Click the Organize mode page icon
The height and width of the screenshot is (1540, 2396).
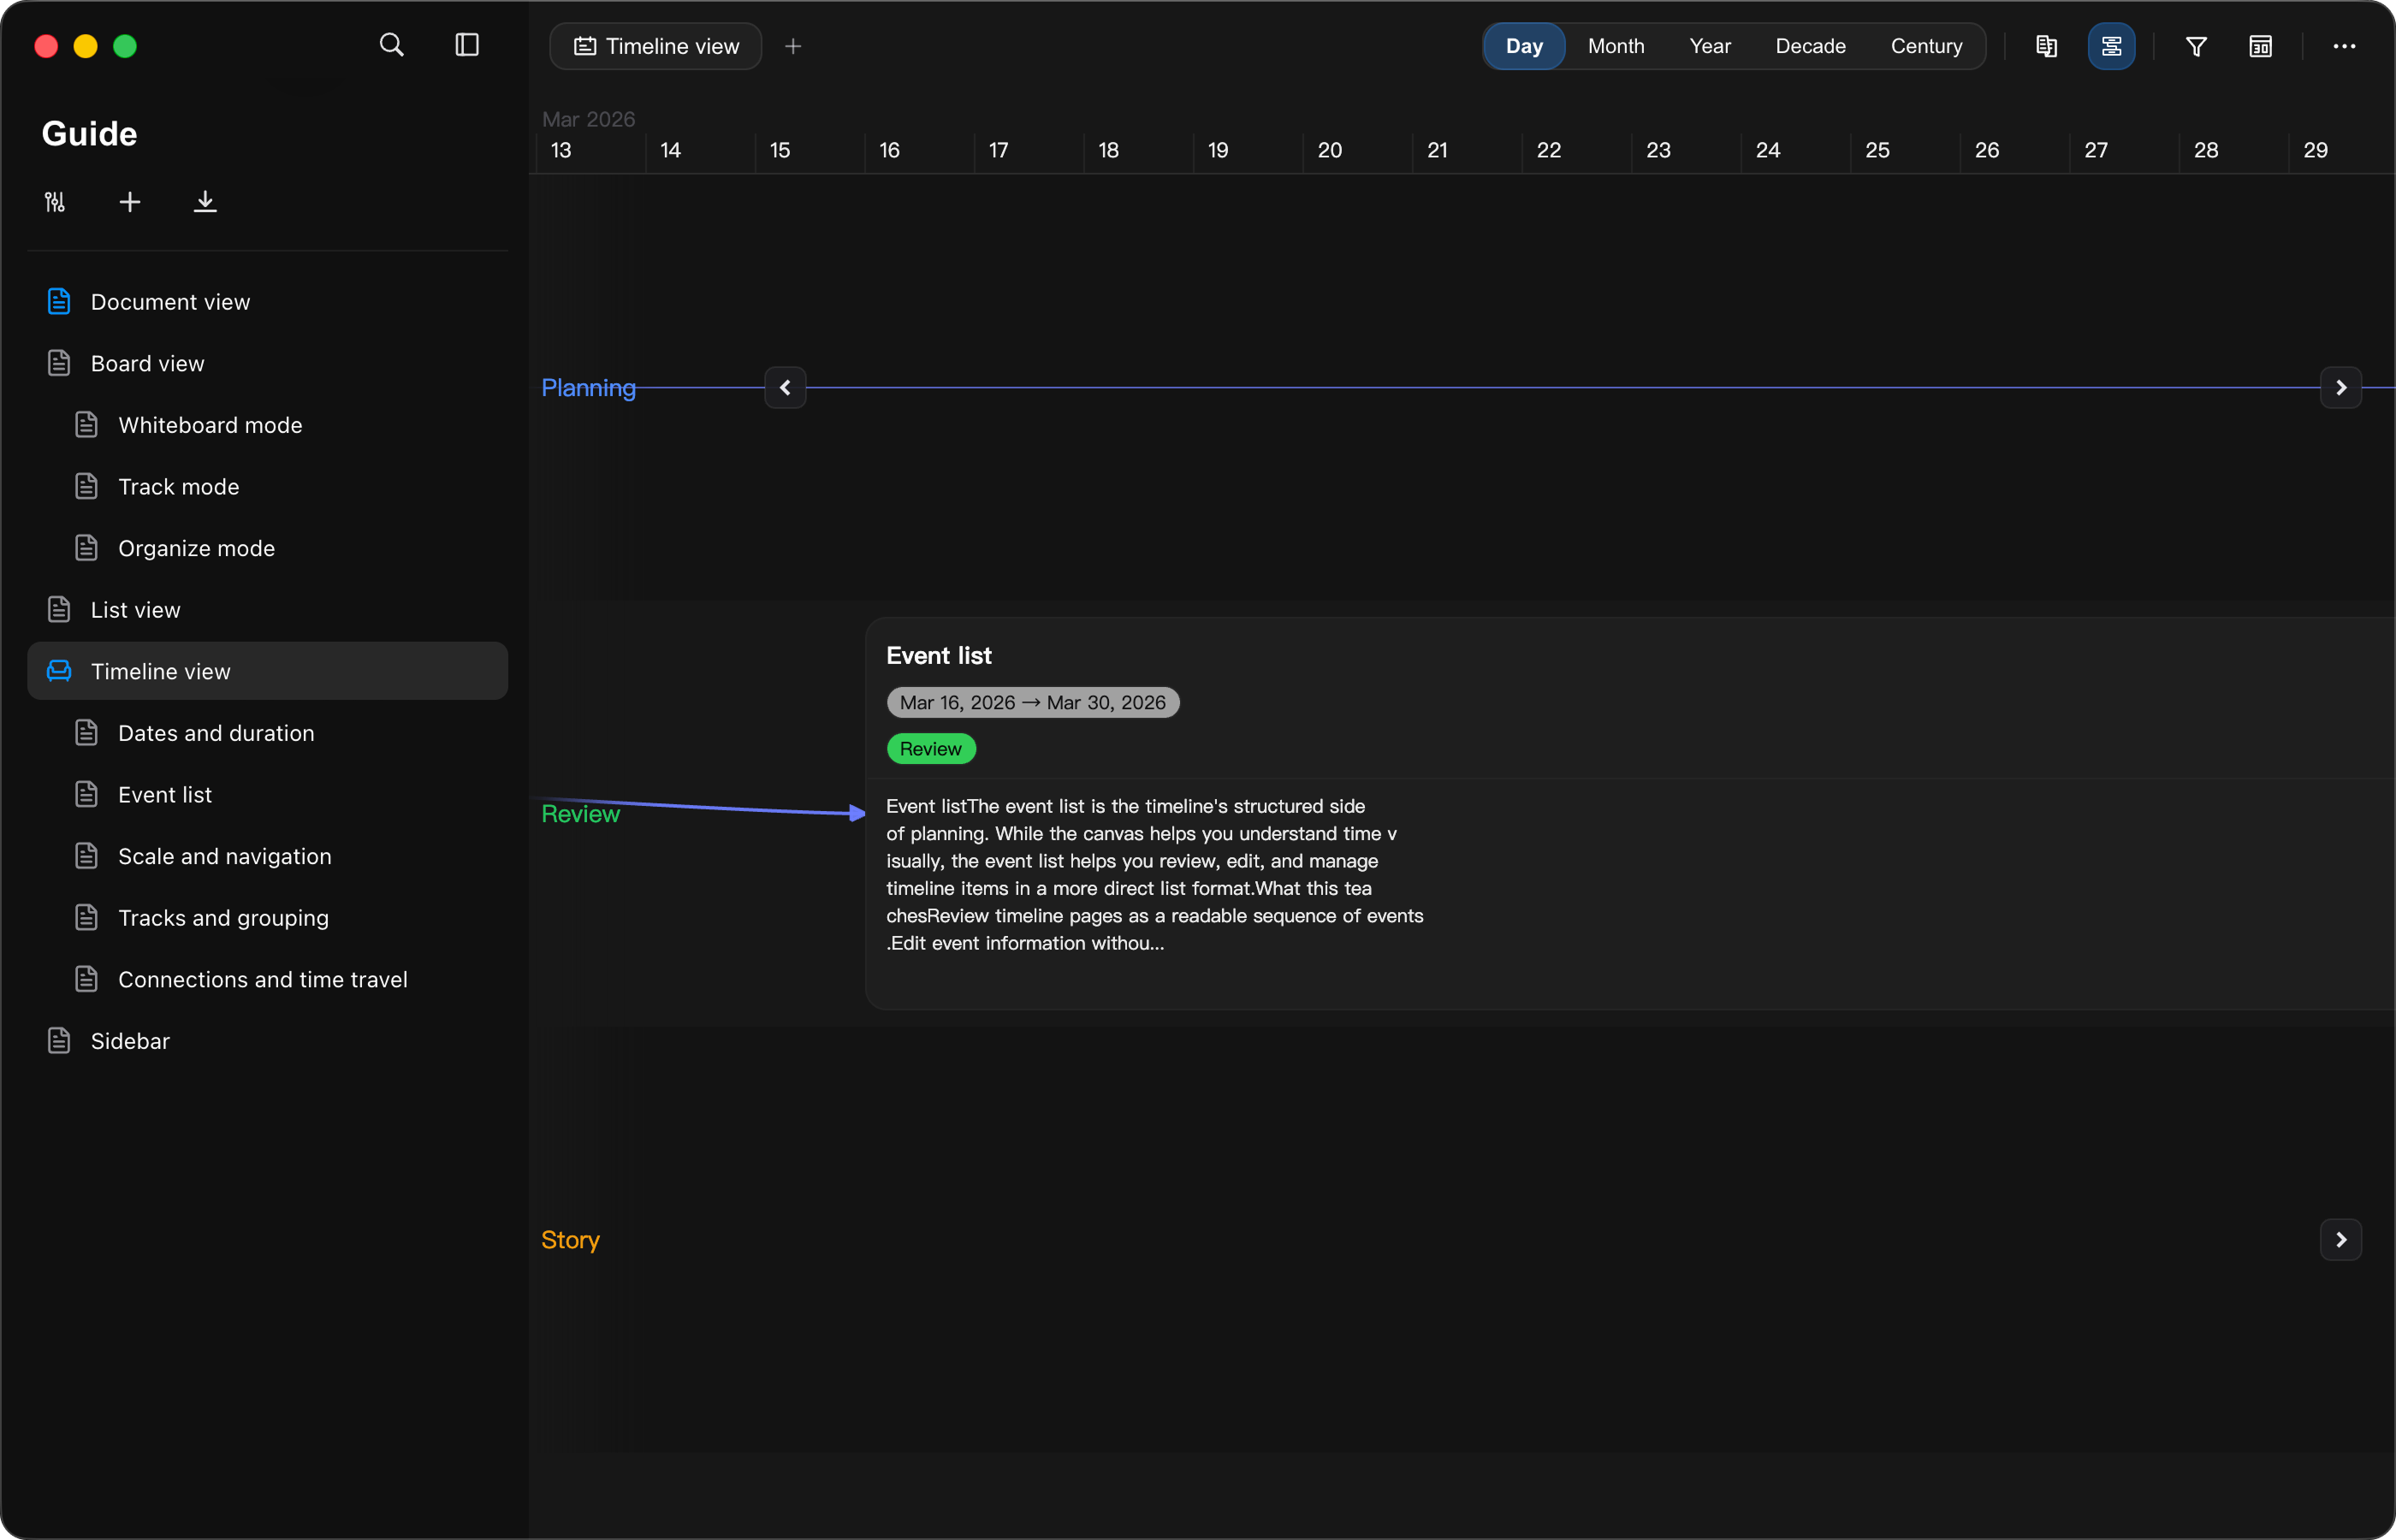pyautogui.click(x=87, y=548)
